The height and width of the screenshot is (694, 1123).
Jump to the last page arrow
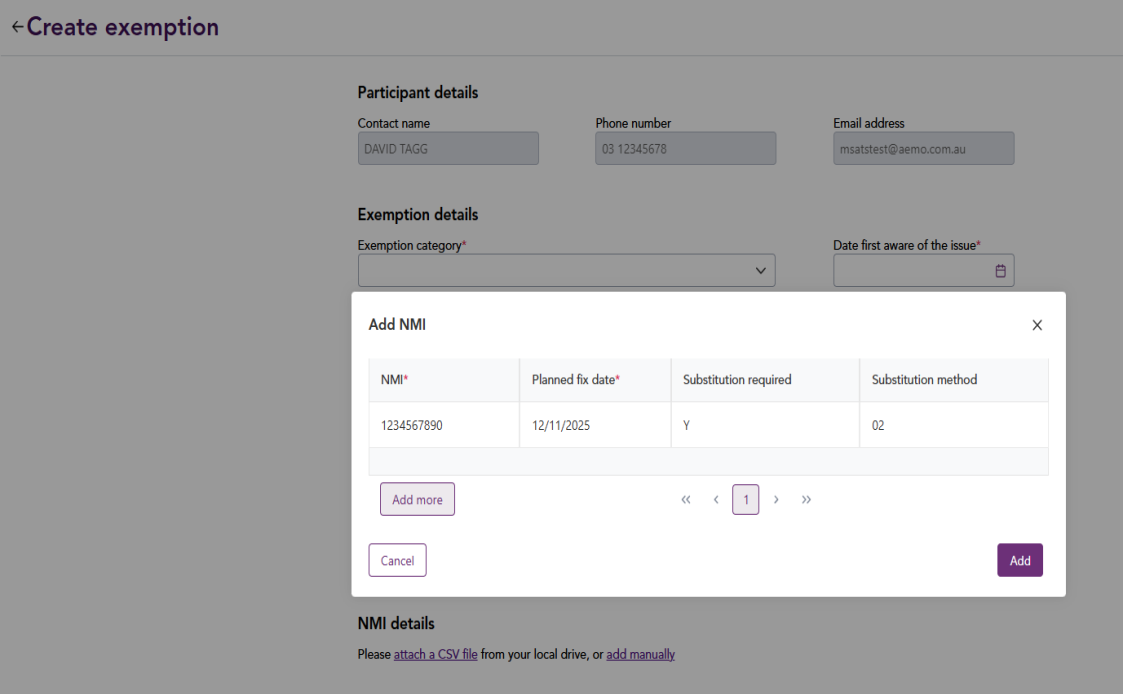point(806,500)
